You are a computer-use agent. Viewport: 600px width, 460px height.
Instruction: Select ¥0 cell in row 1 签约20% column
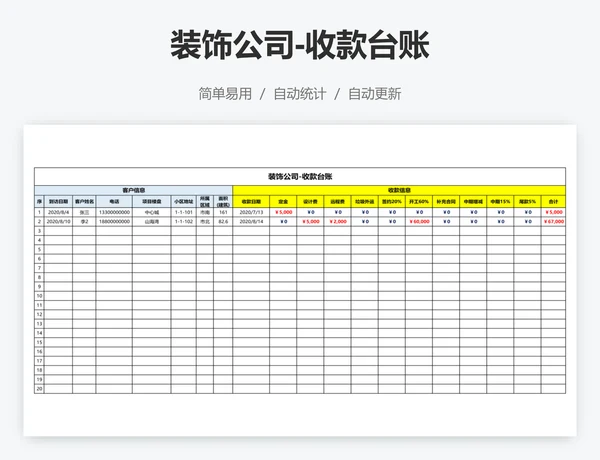pos(392,212)
